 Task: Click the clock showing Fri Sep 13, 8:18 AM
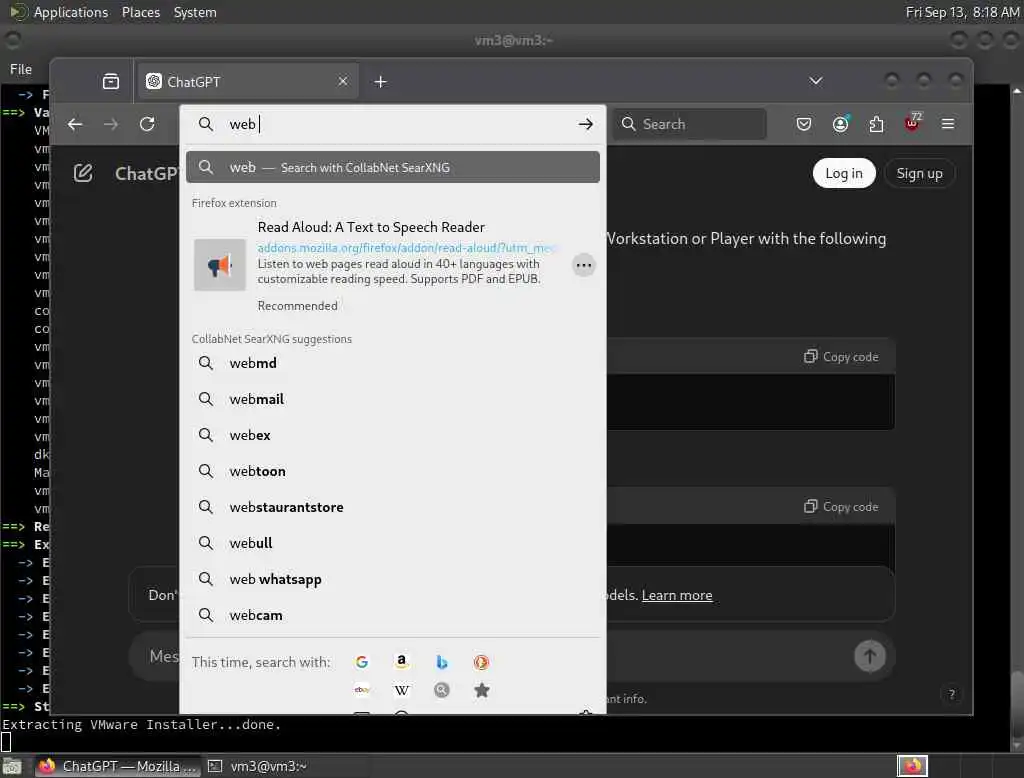(962, 12)
